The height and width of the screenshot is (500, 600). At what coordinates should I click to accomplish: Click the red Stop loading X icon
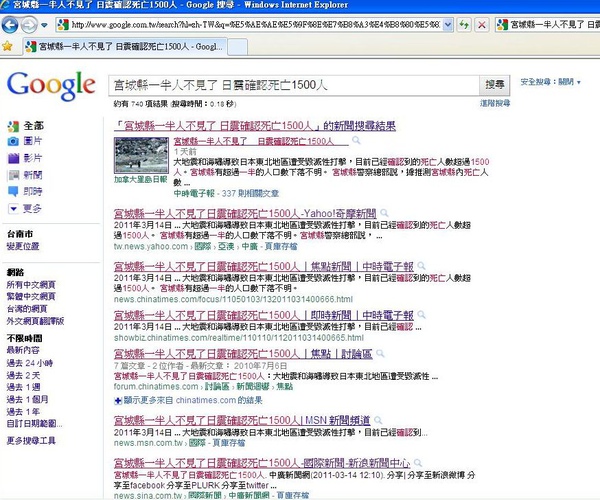[x=482, y=25]
